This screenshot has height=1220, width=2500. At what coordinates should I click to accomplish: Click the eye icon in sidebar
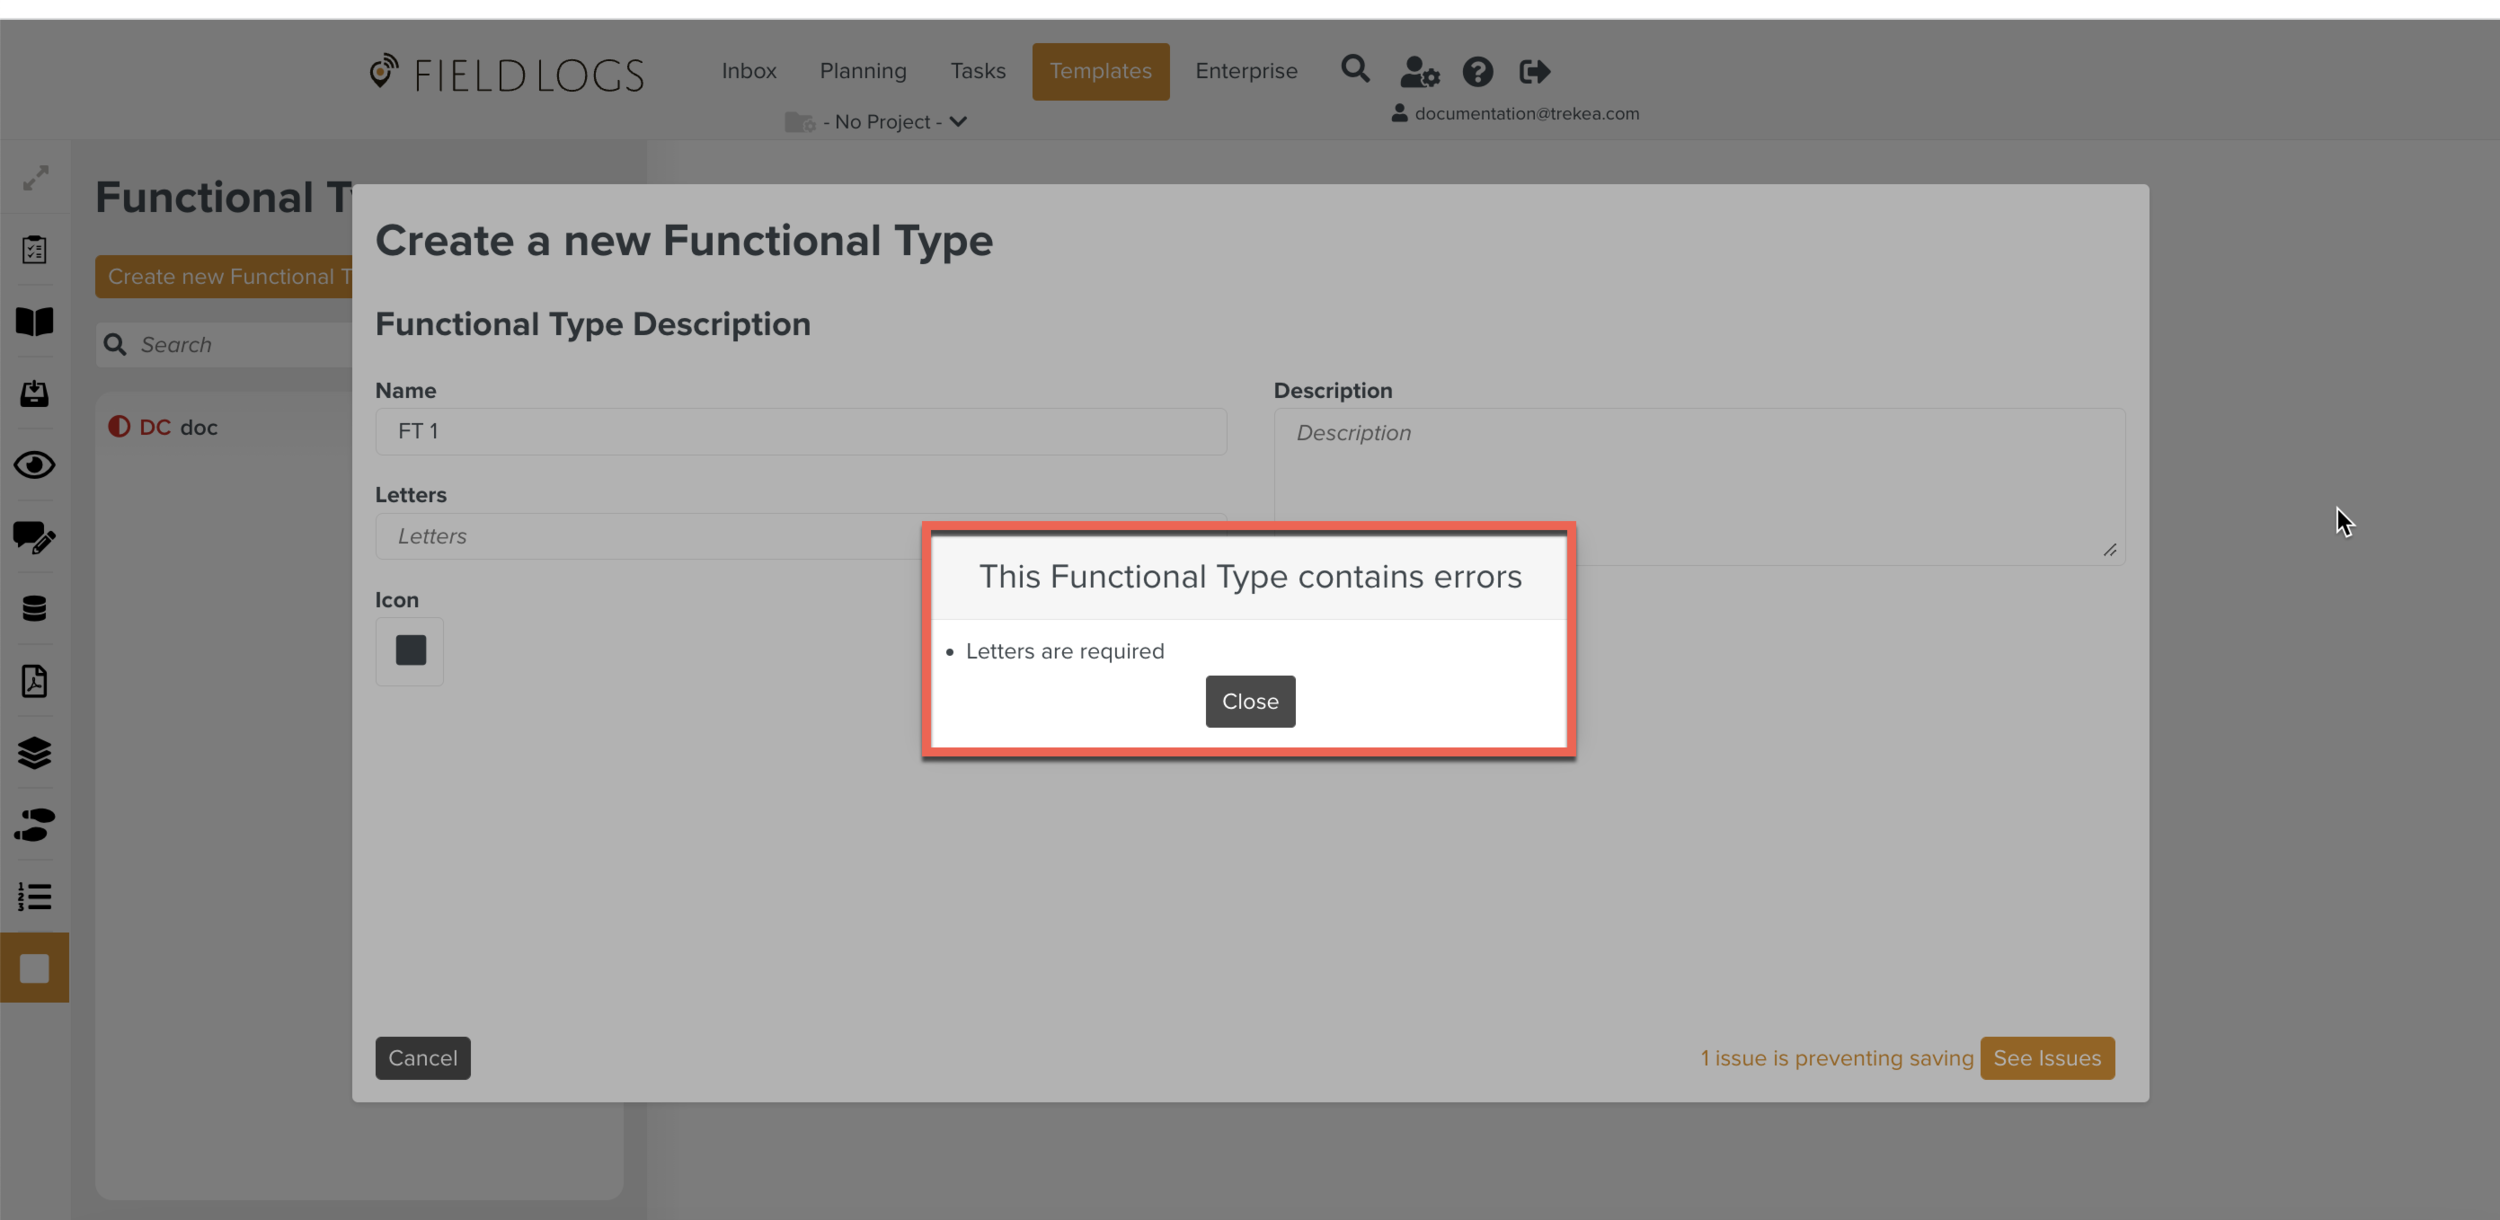35,465
